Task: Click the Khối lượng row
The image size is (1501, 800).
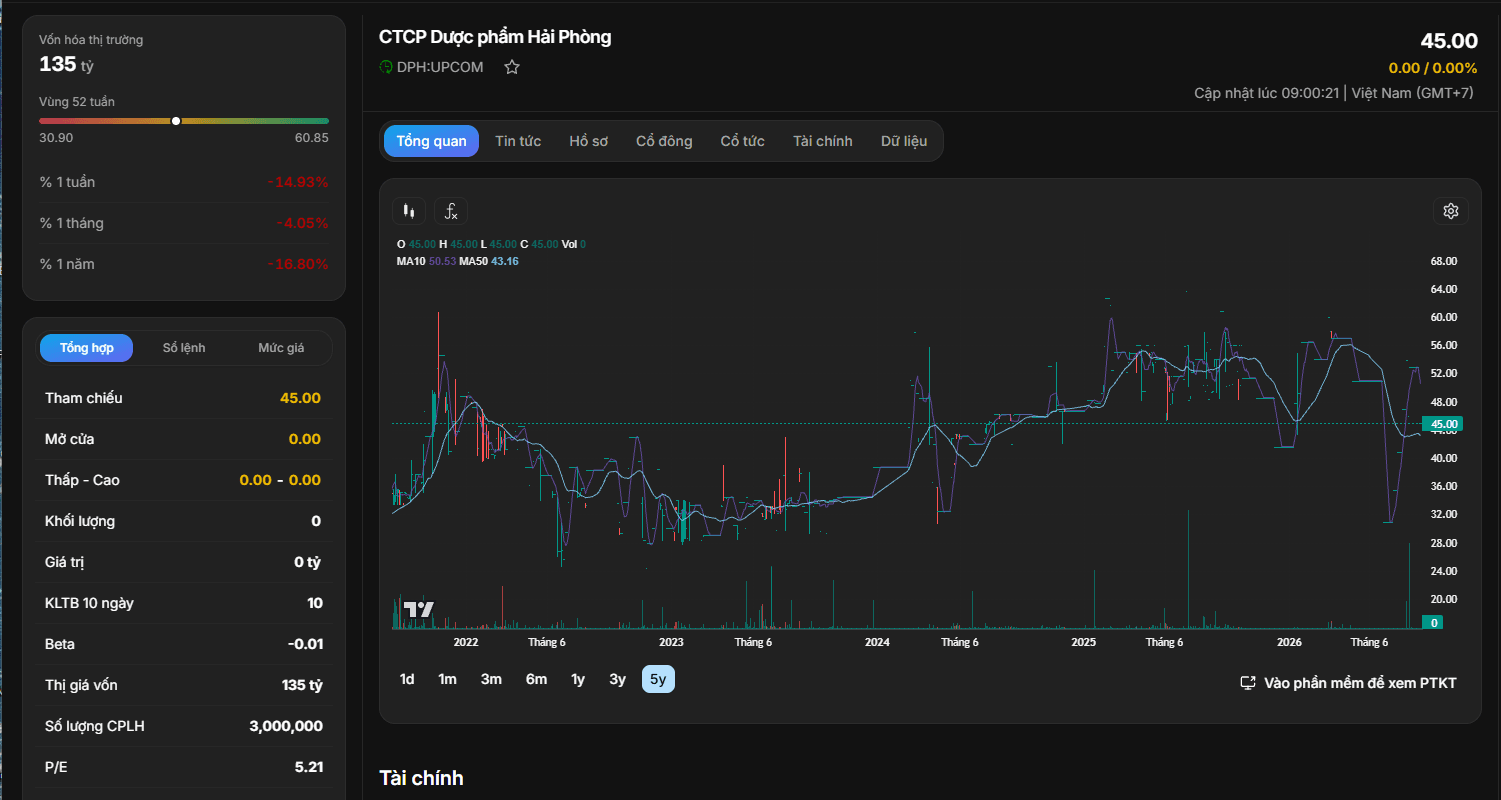Action: point(183,521)
